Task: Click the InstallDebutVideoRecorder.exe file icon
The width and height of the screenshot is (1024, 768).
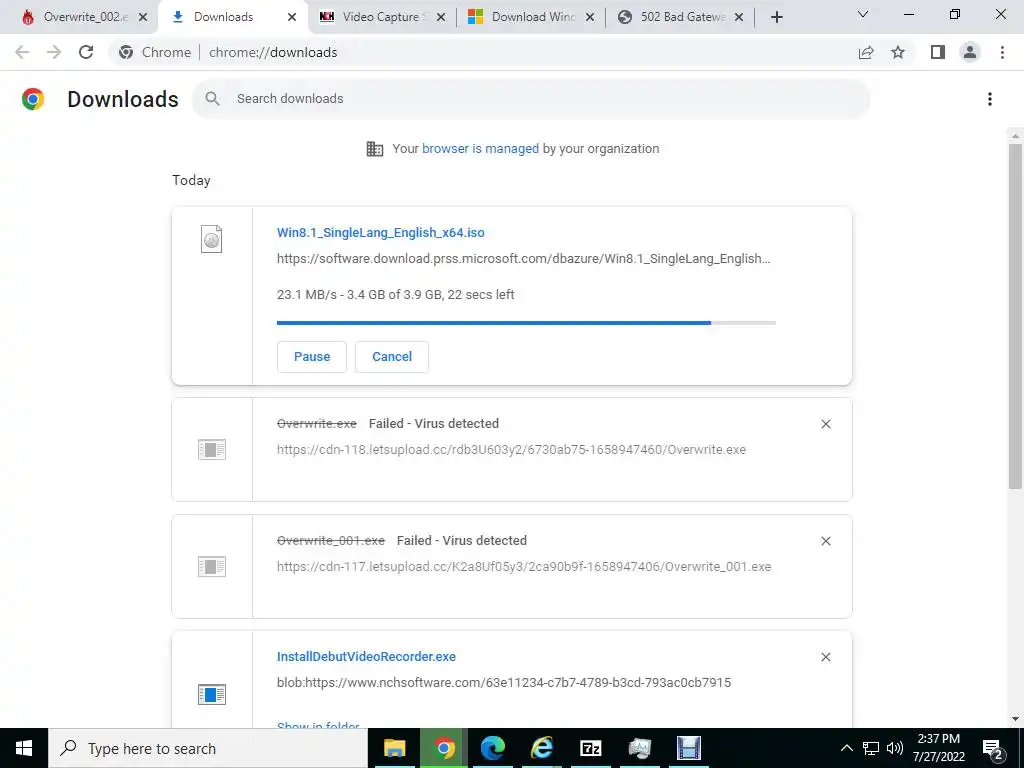Action: [212, 694]
